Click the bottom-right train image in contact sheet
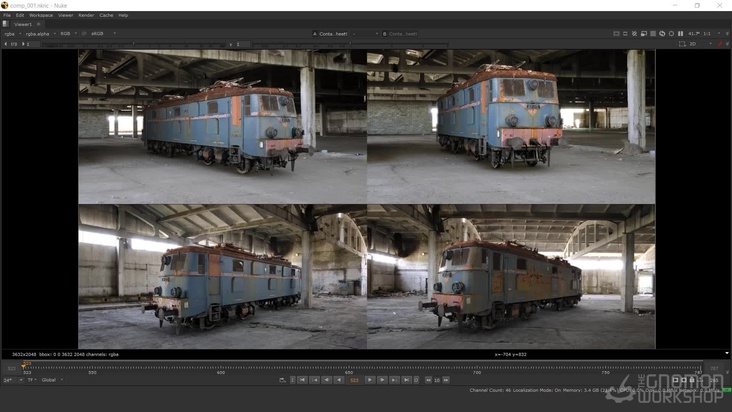The image size is (732, 412). (x=511, y=276)
